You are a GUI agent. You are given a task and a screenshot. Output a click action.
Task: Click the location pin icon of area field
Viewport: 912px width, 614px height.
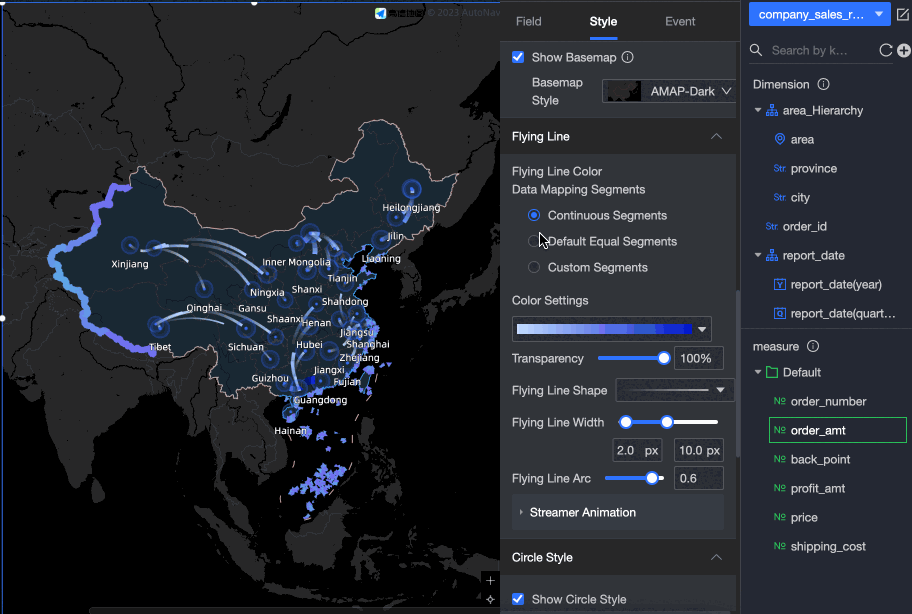click(780, 139)
